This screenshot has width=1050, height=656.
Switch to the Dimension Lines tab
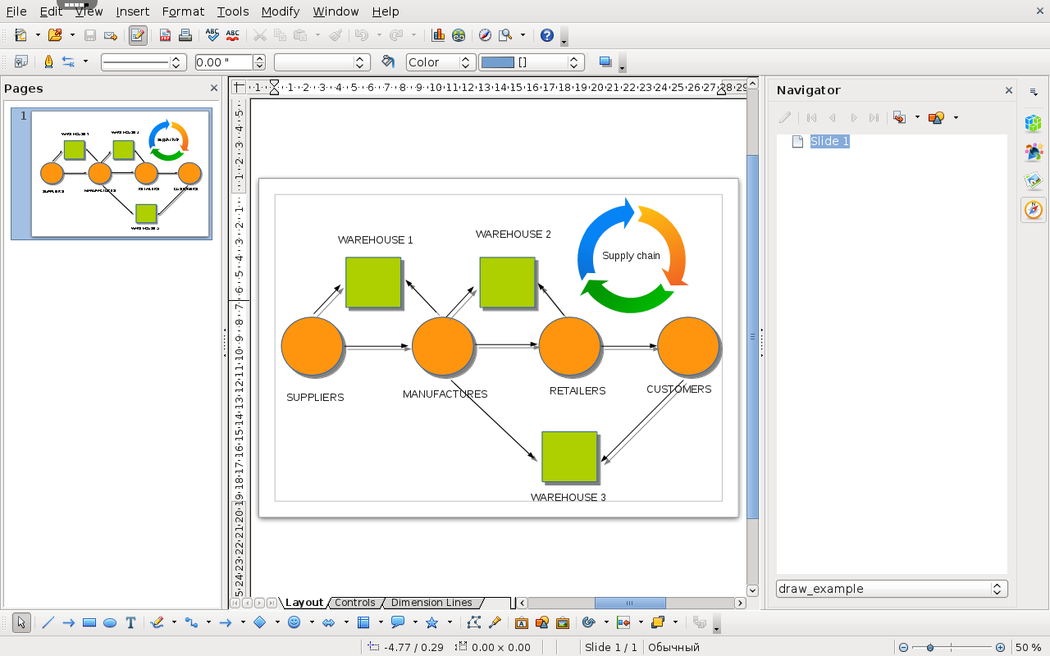coord(431,603)
